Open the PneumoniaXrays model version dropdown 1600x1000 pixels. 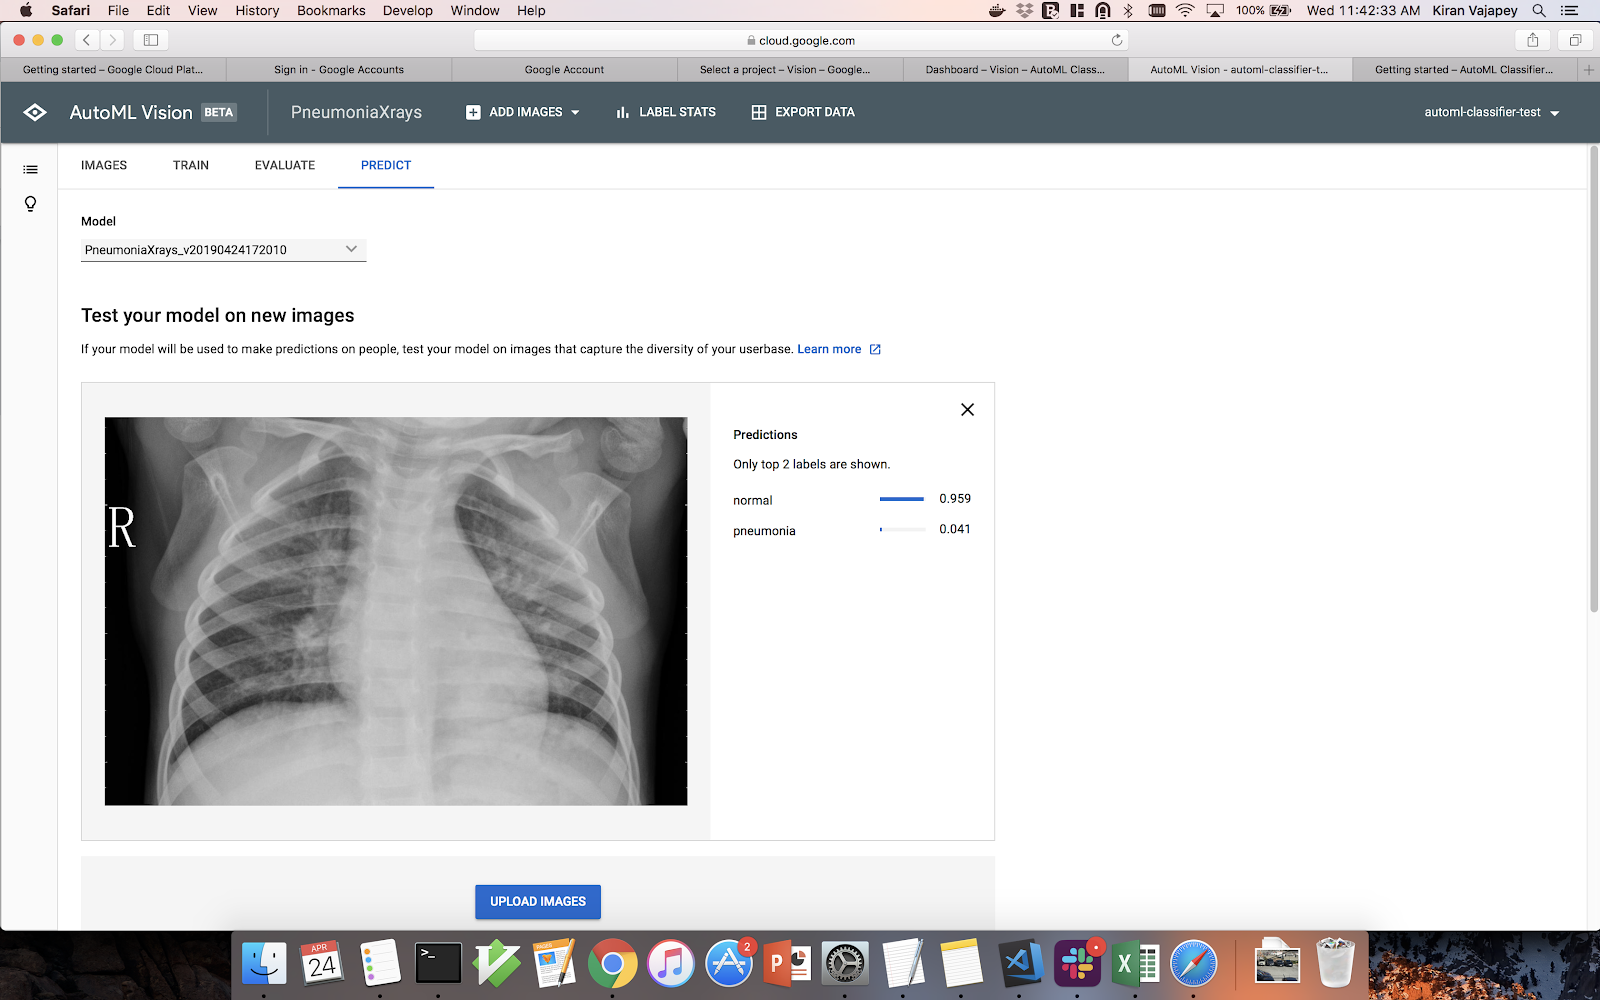coord(223,250)
